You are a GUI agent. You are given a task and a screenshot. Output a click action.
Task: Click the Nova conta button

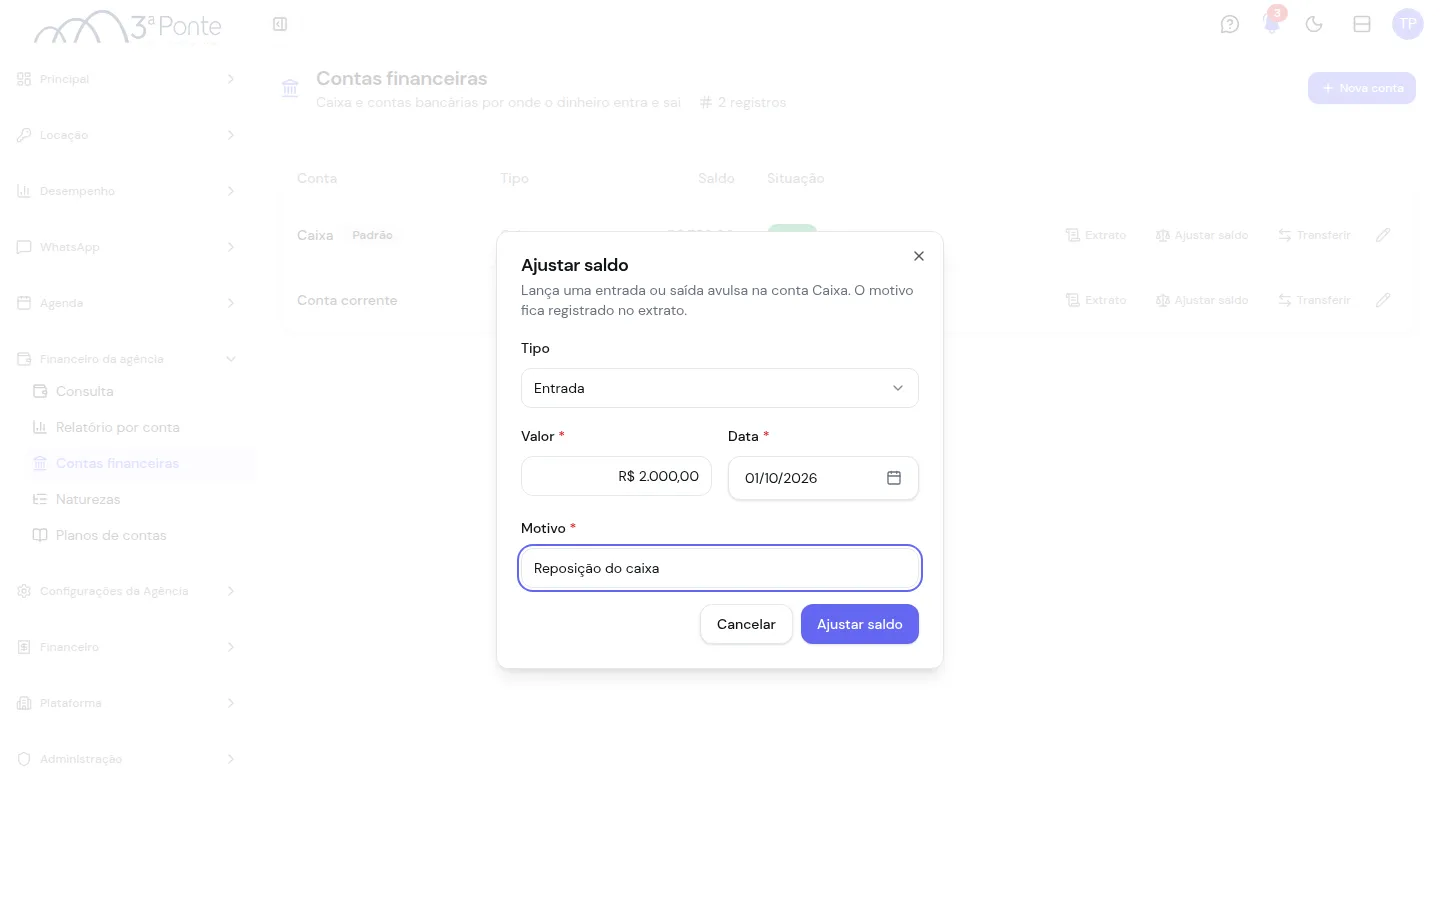pyautogui.click(x=1361, y=88)
